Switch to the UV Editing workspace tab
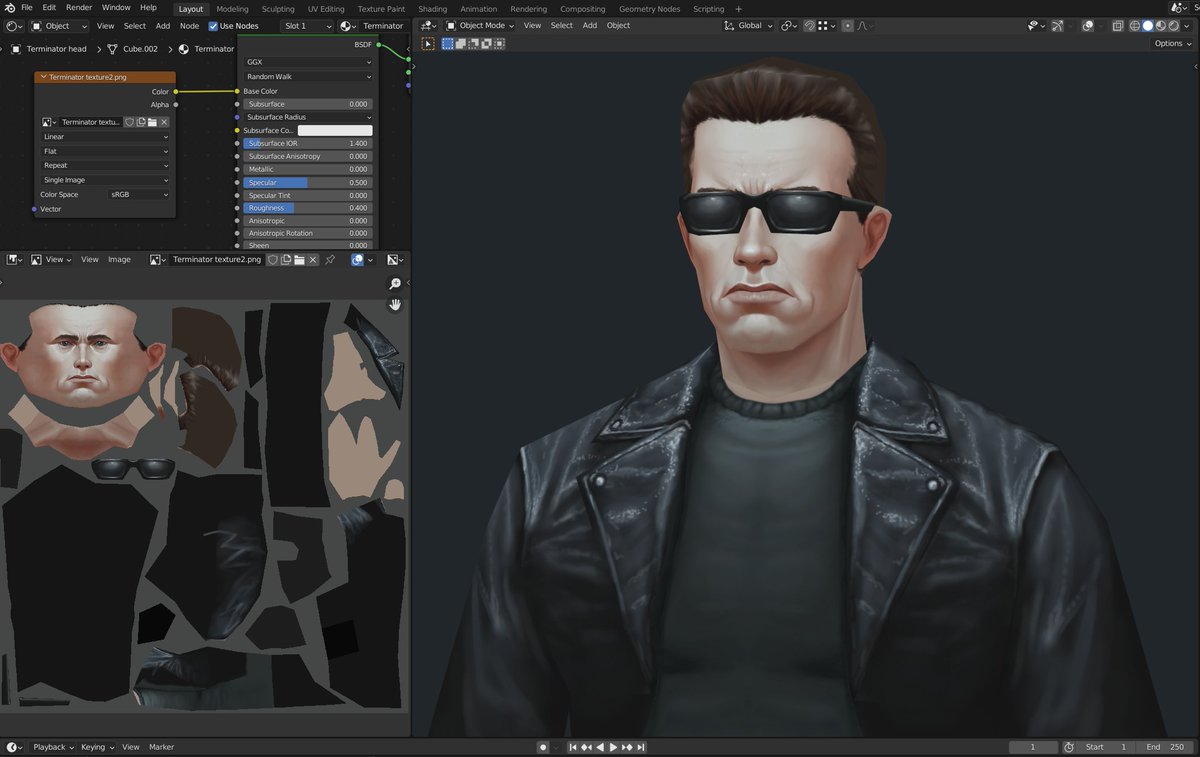This screenshot has height=757, width=1200. tap(326, 9)
